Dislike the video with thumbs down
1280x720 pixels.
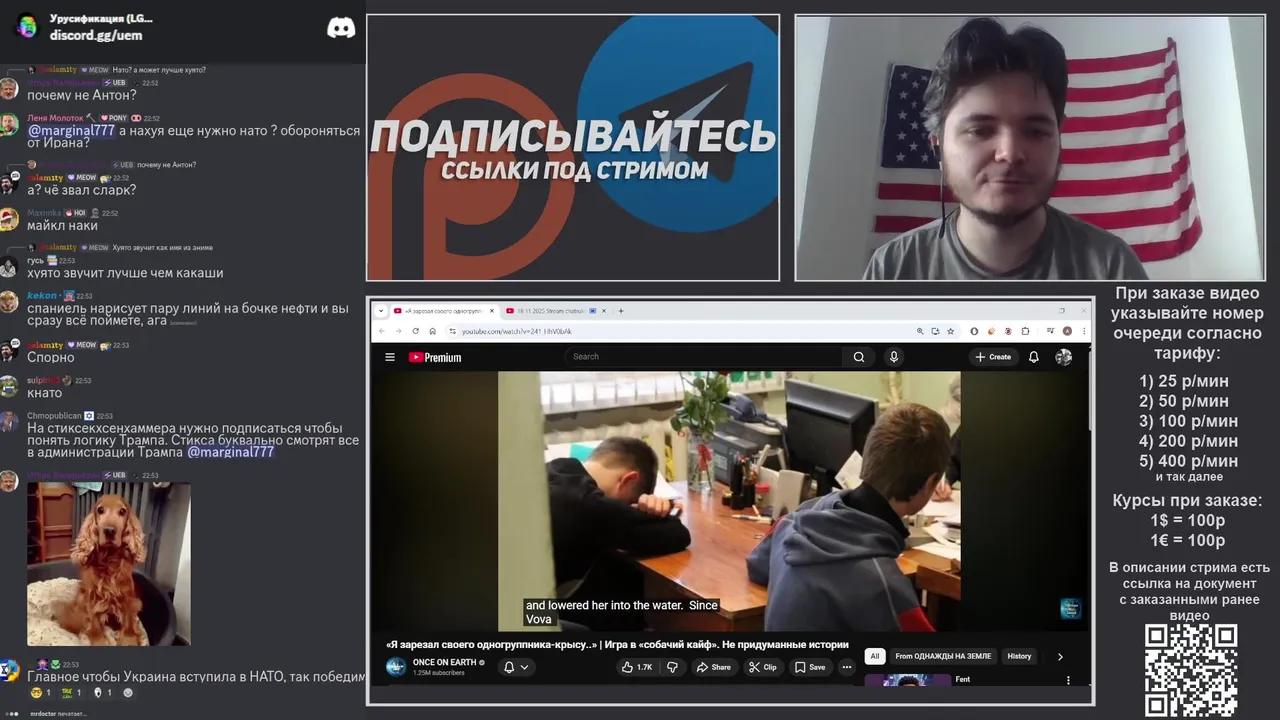[672, 667]
